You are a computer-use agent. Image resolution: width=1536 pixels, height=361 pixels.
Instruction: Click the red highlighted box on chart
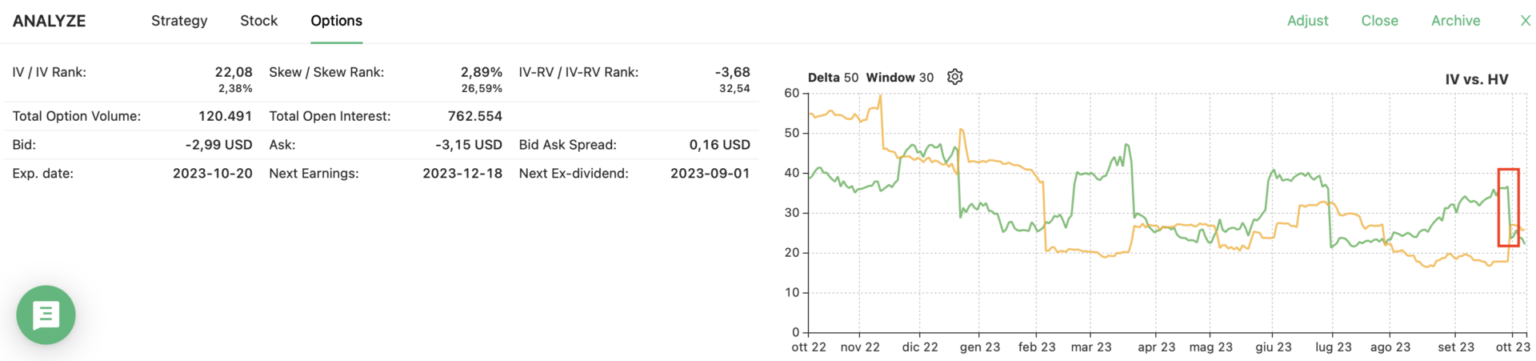pos(1508,207)
